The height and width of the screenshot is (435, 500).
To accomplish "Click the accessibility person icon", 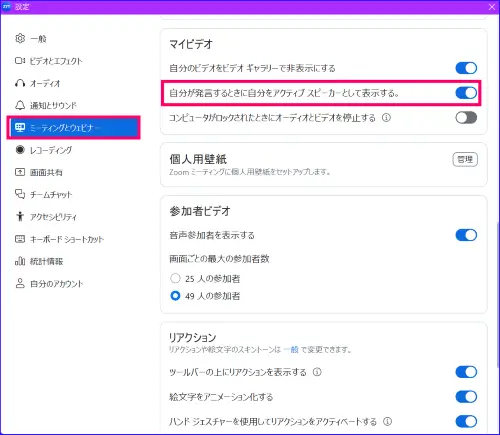I will pos(20,217).
